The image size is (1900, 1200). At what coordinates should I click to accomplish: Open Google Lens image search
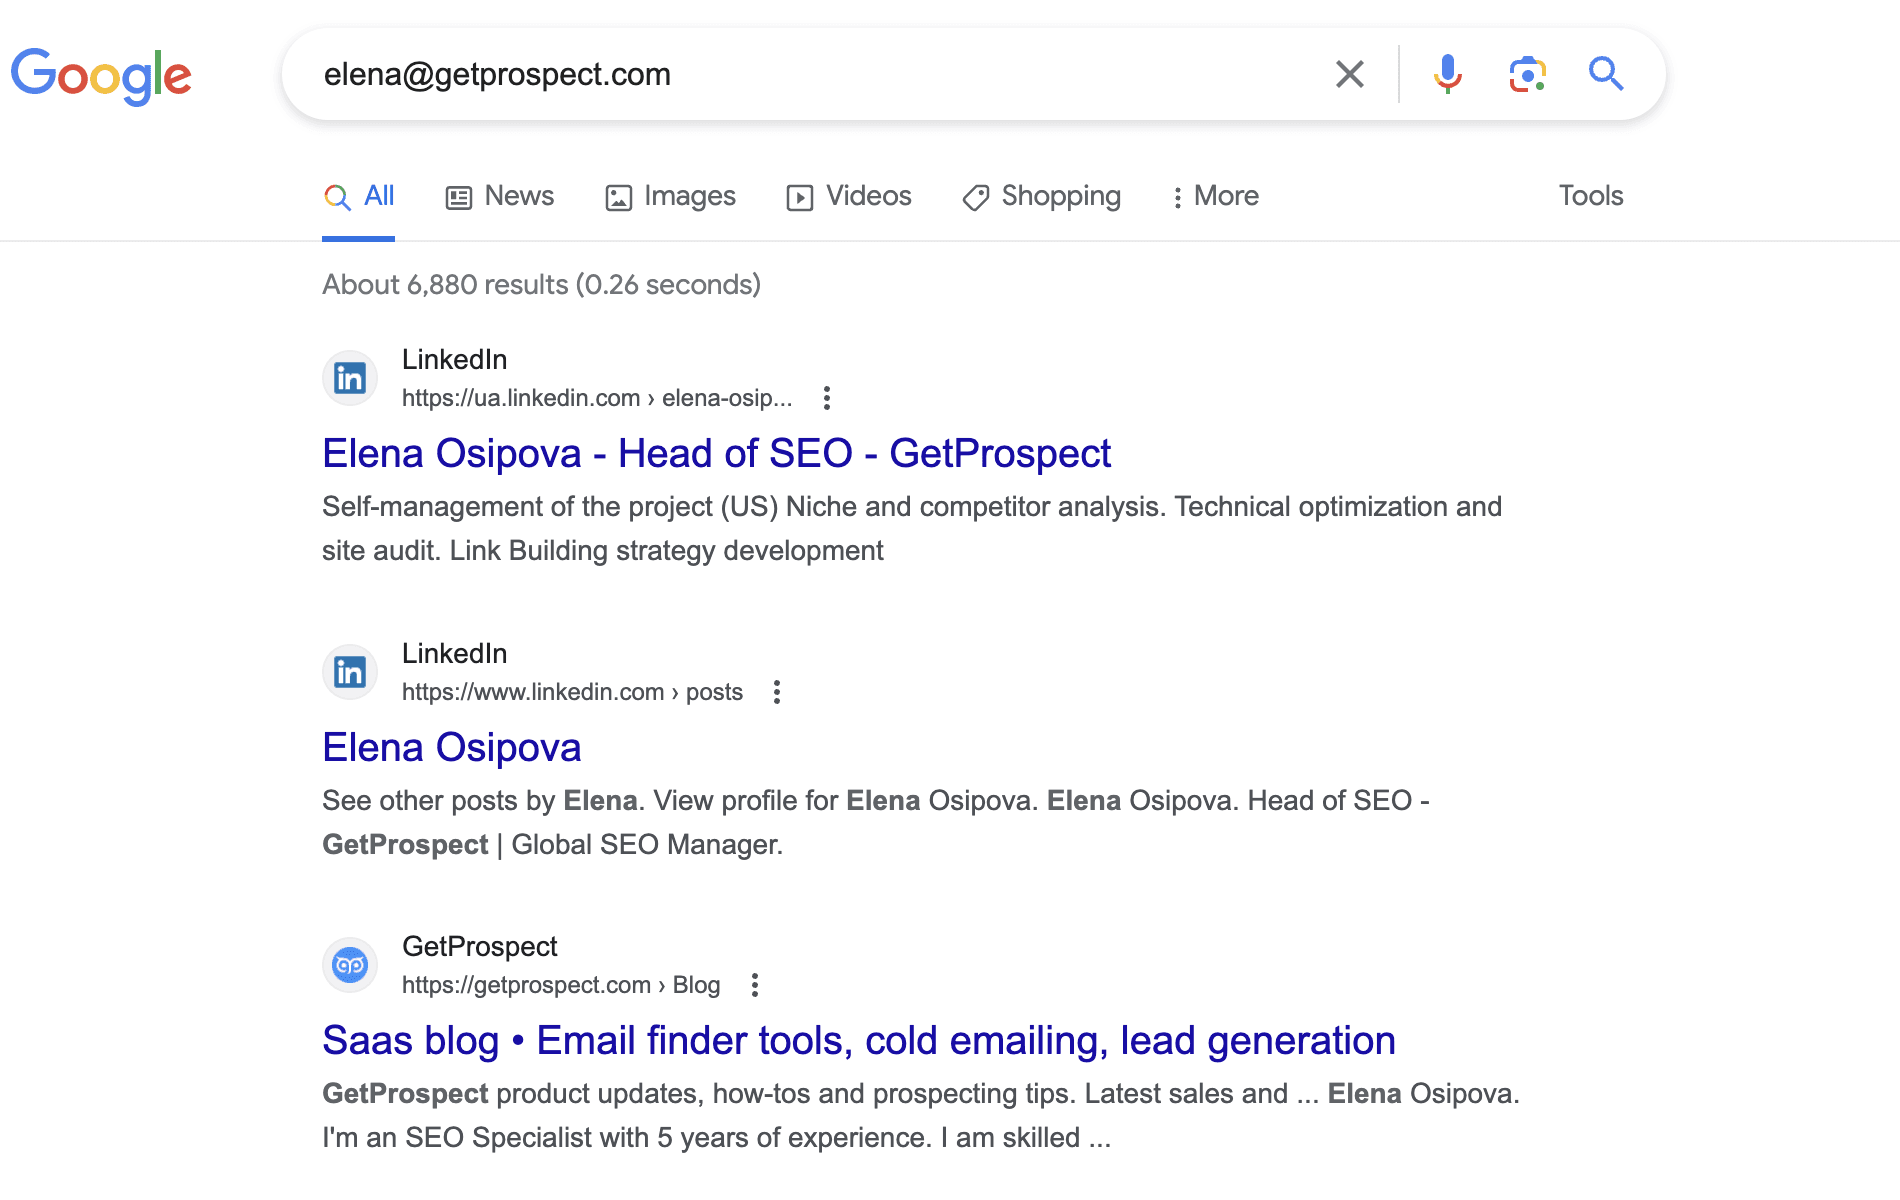point(1526,73)
